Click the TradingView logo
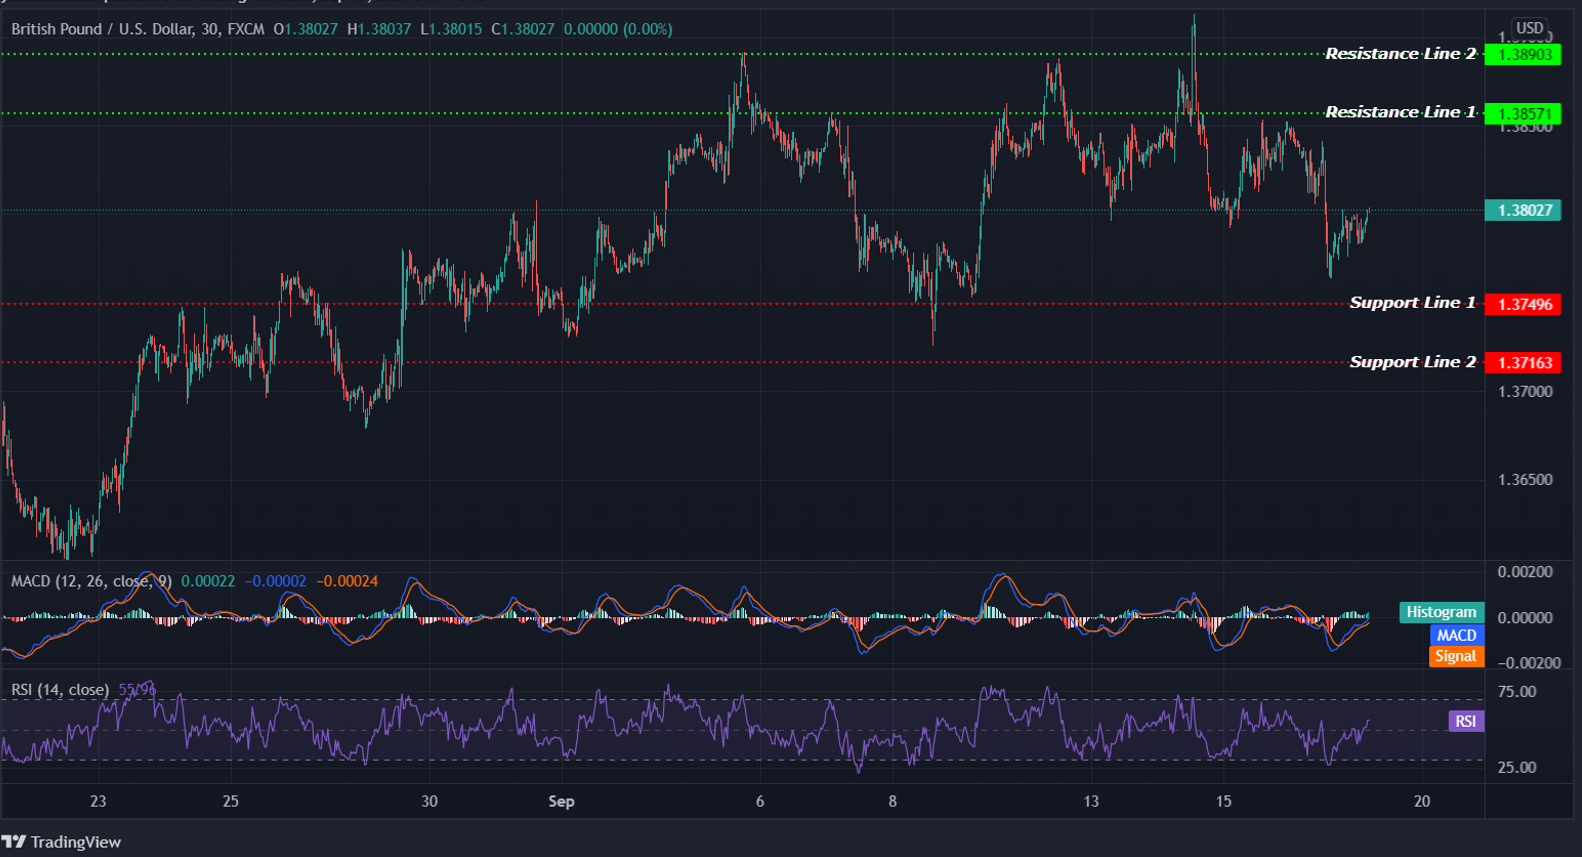1582x857 pixels. tap(61, 842)
